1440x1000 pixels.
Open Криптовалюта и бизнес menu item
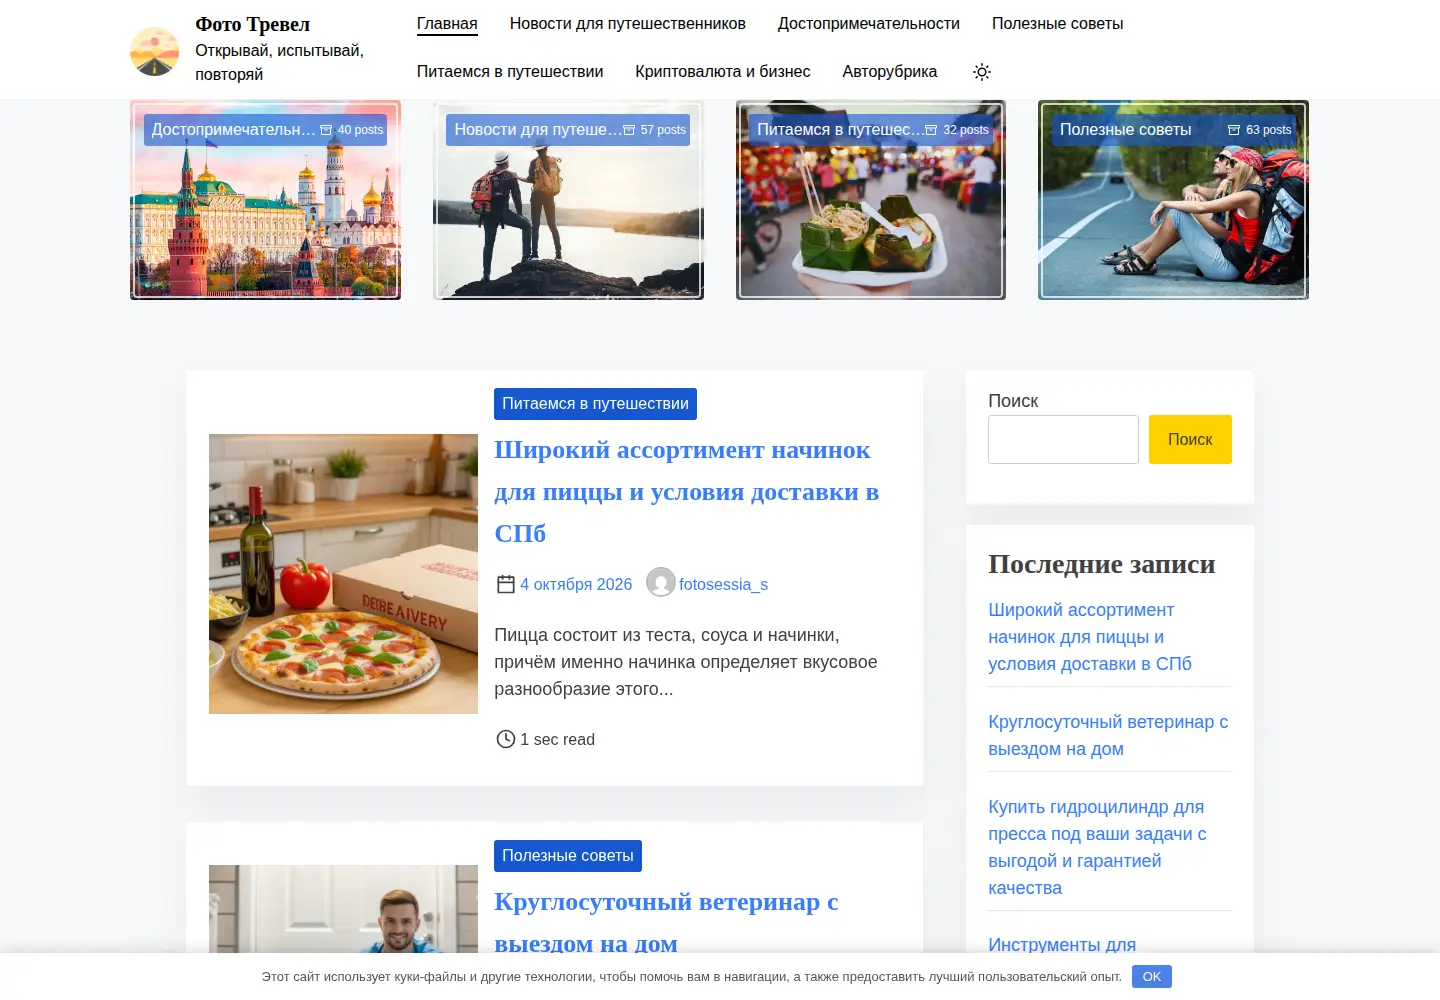(723, 72)
